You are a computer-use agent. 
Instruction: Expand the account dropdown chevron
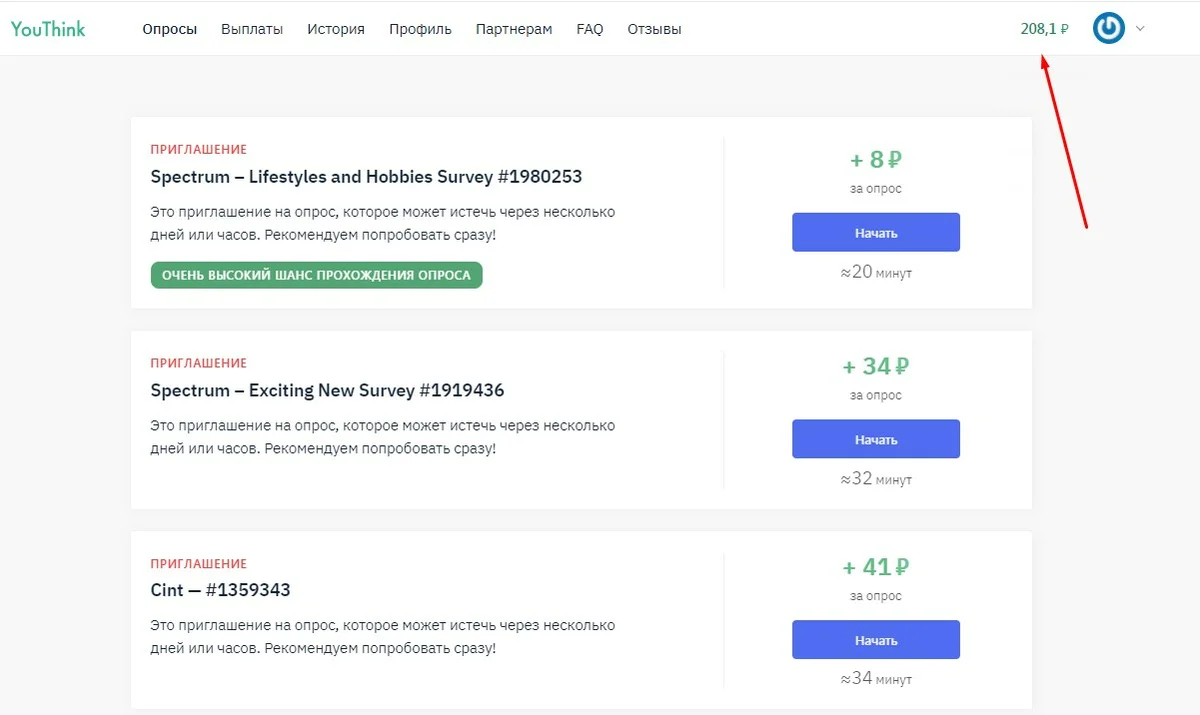(x=1140, y=29)
